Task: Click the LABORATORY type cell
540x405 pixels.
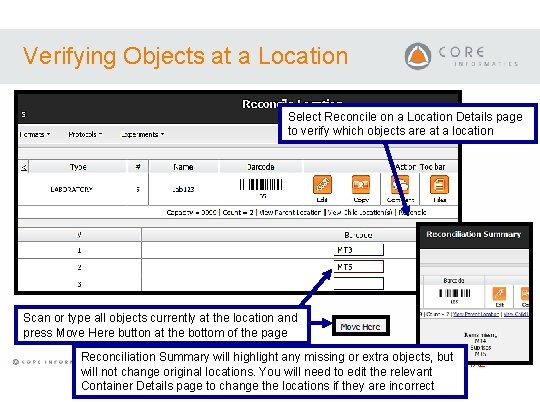Action: point(71,189)
